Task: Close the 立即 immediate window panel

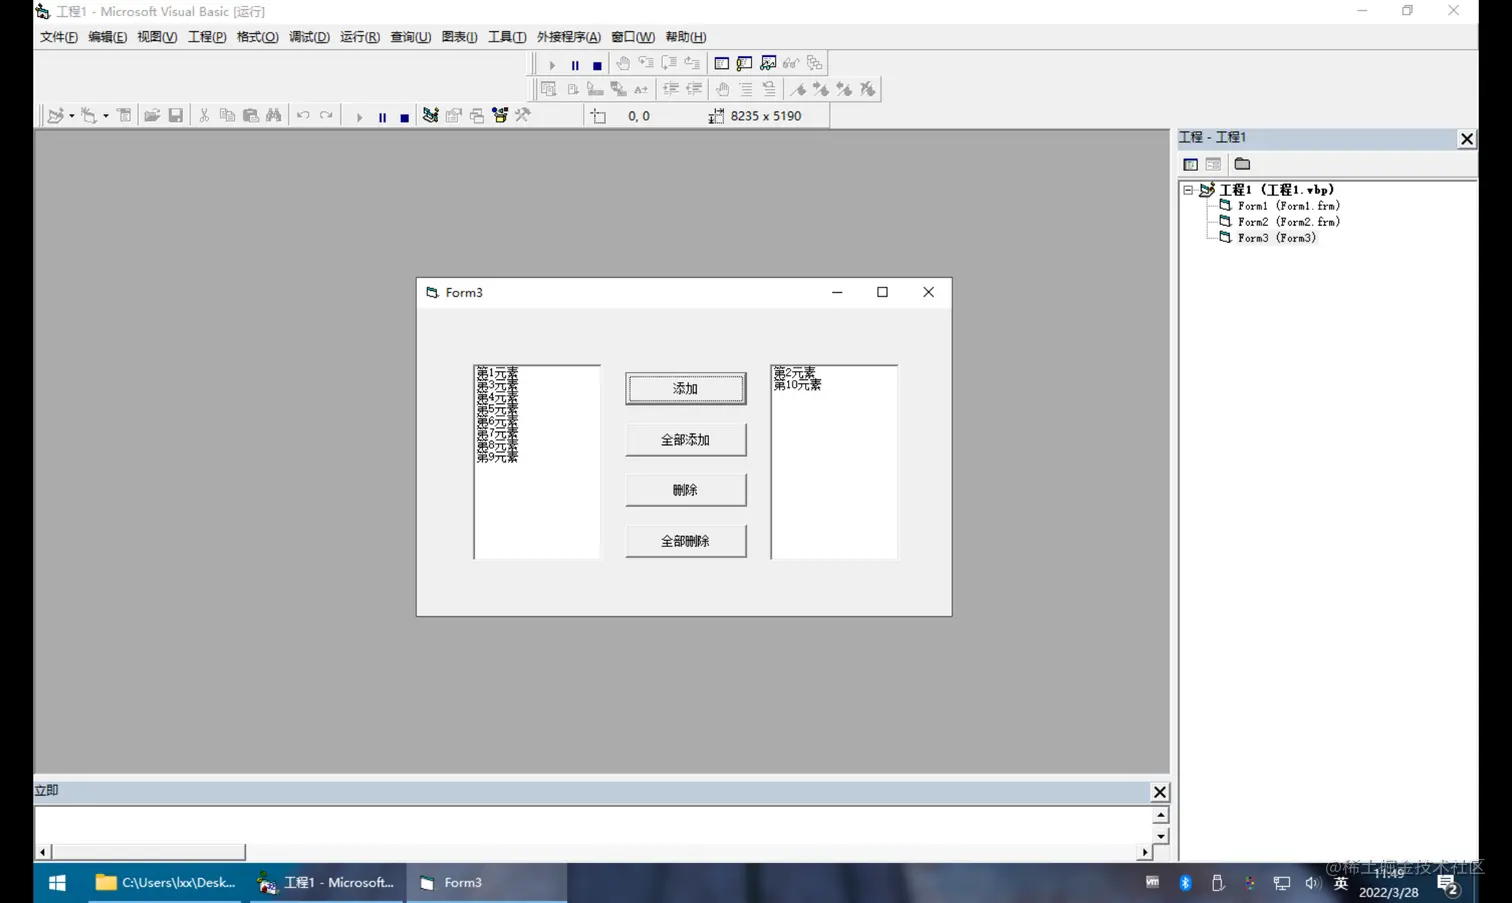Action: pos(1160,792)
